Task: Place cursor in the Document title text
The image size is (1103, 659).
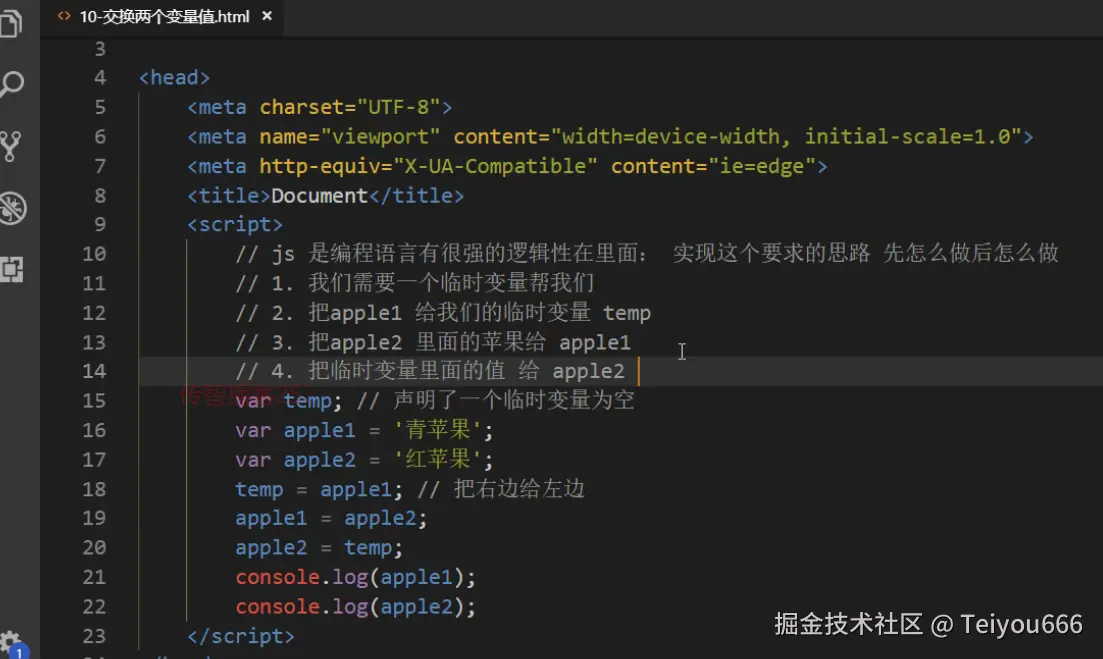Action: pos(320,196)
